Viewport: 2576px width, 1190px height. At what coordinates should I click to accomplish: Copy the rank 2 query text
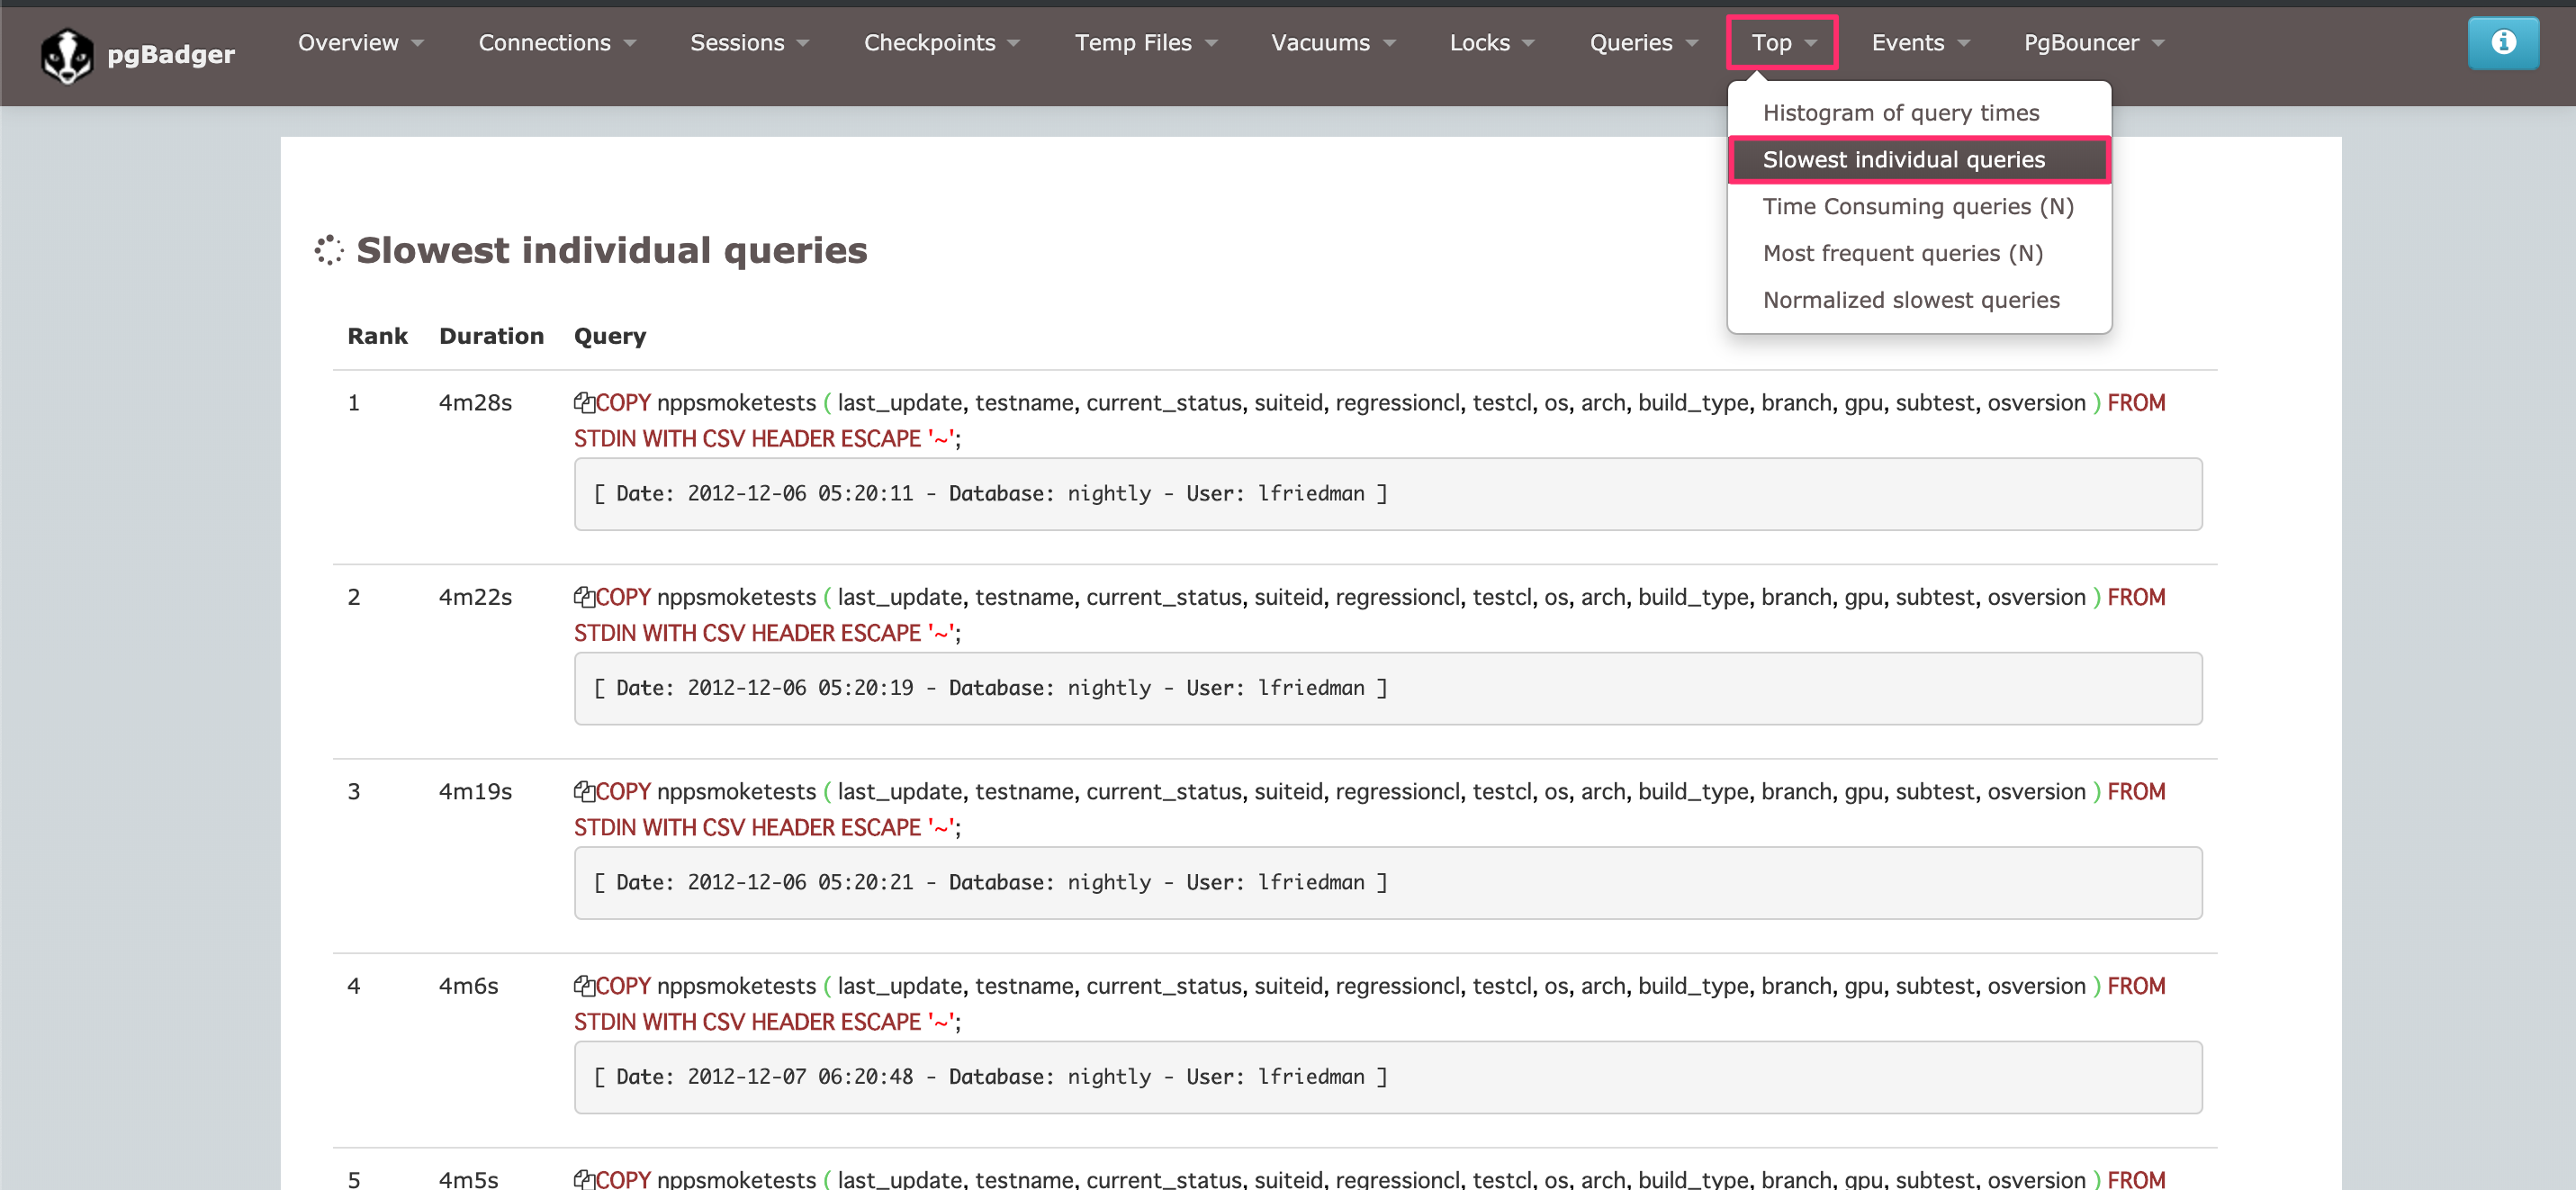(x=586, y=596)
